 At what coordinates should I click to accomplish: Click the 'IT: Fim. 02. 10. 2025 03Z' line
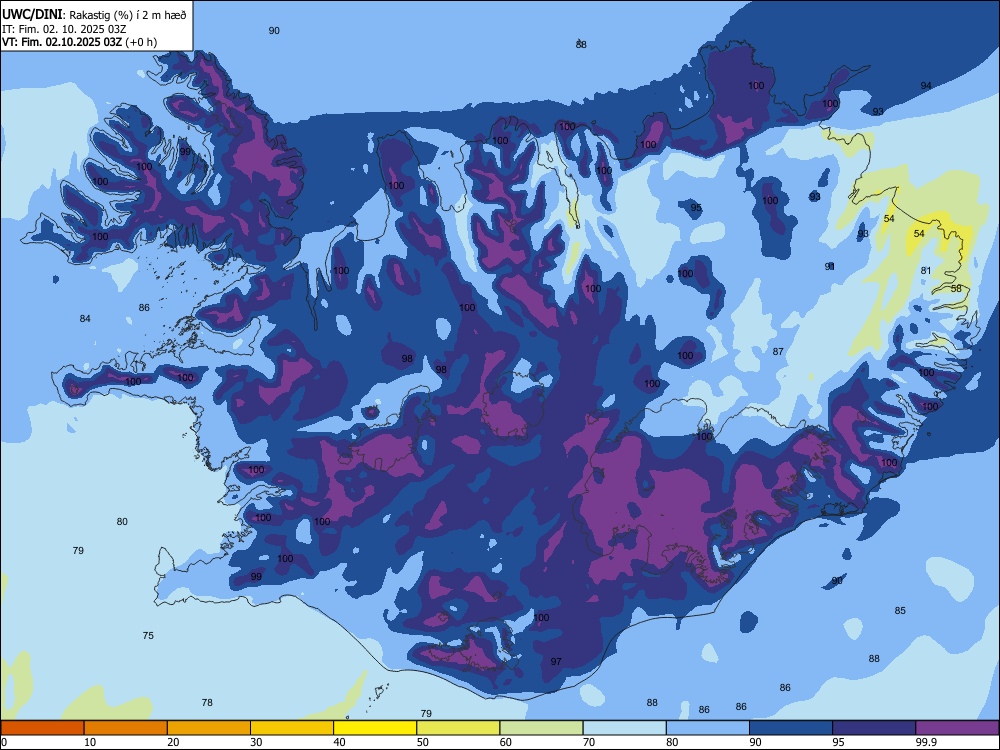pos(64,29)
